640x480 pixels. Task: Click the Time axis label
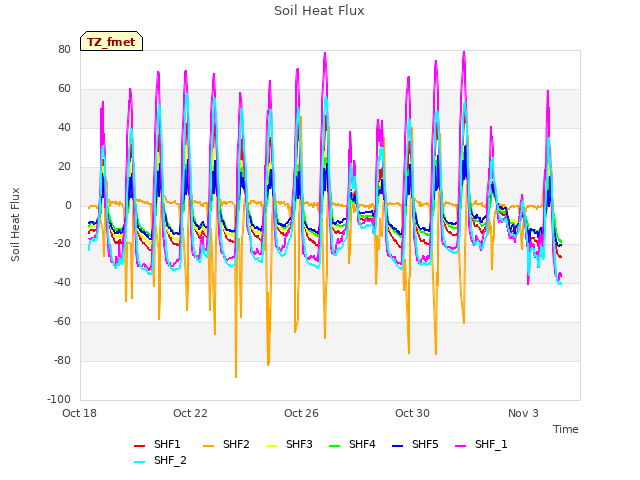point(566,429)
